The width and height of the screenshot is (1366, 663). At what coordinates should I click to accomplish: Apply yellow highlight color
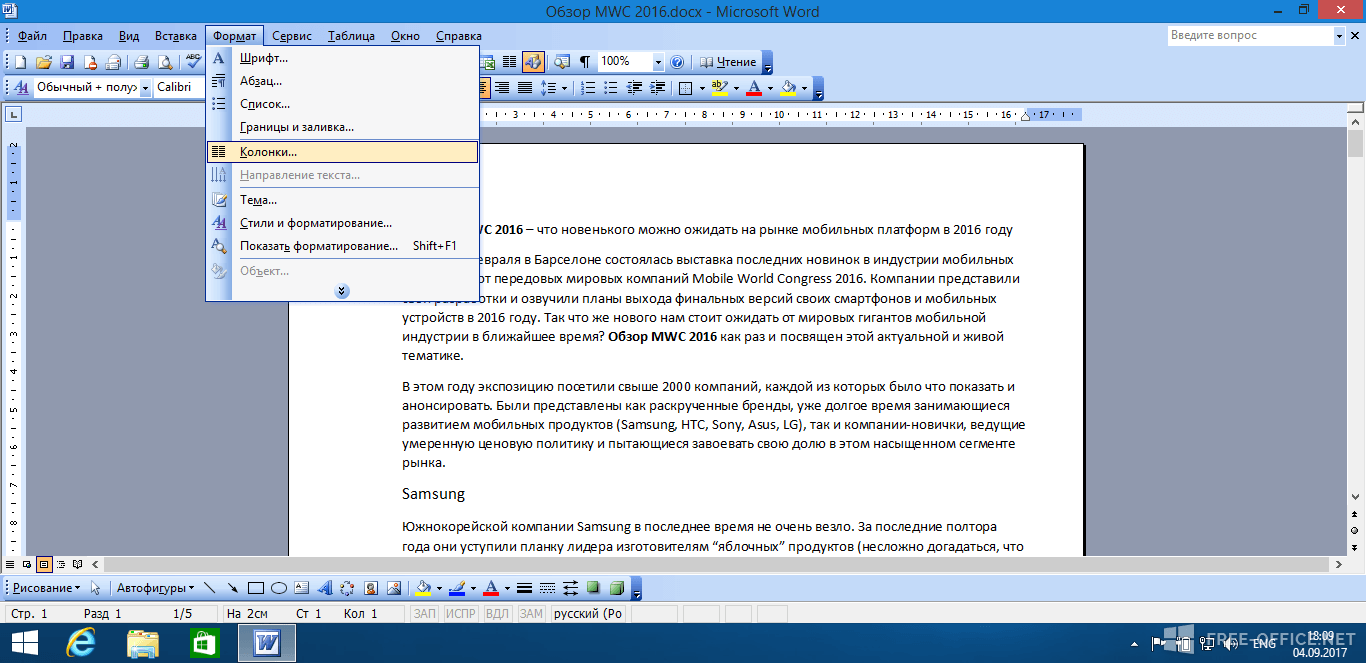click(x=719, y=88)
